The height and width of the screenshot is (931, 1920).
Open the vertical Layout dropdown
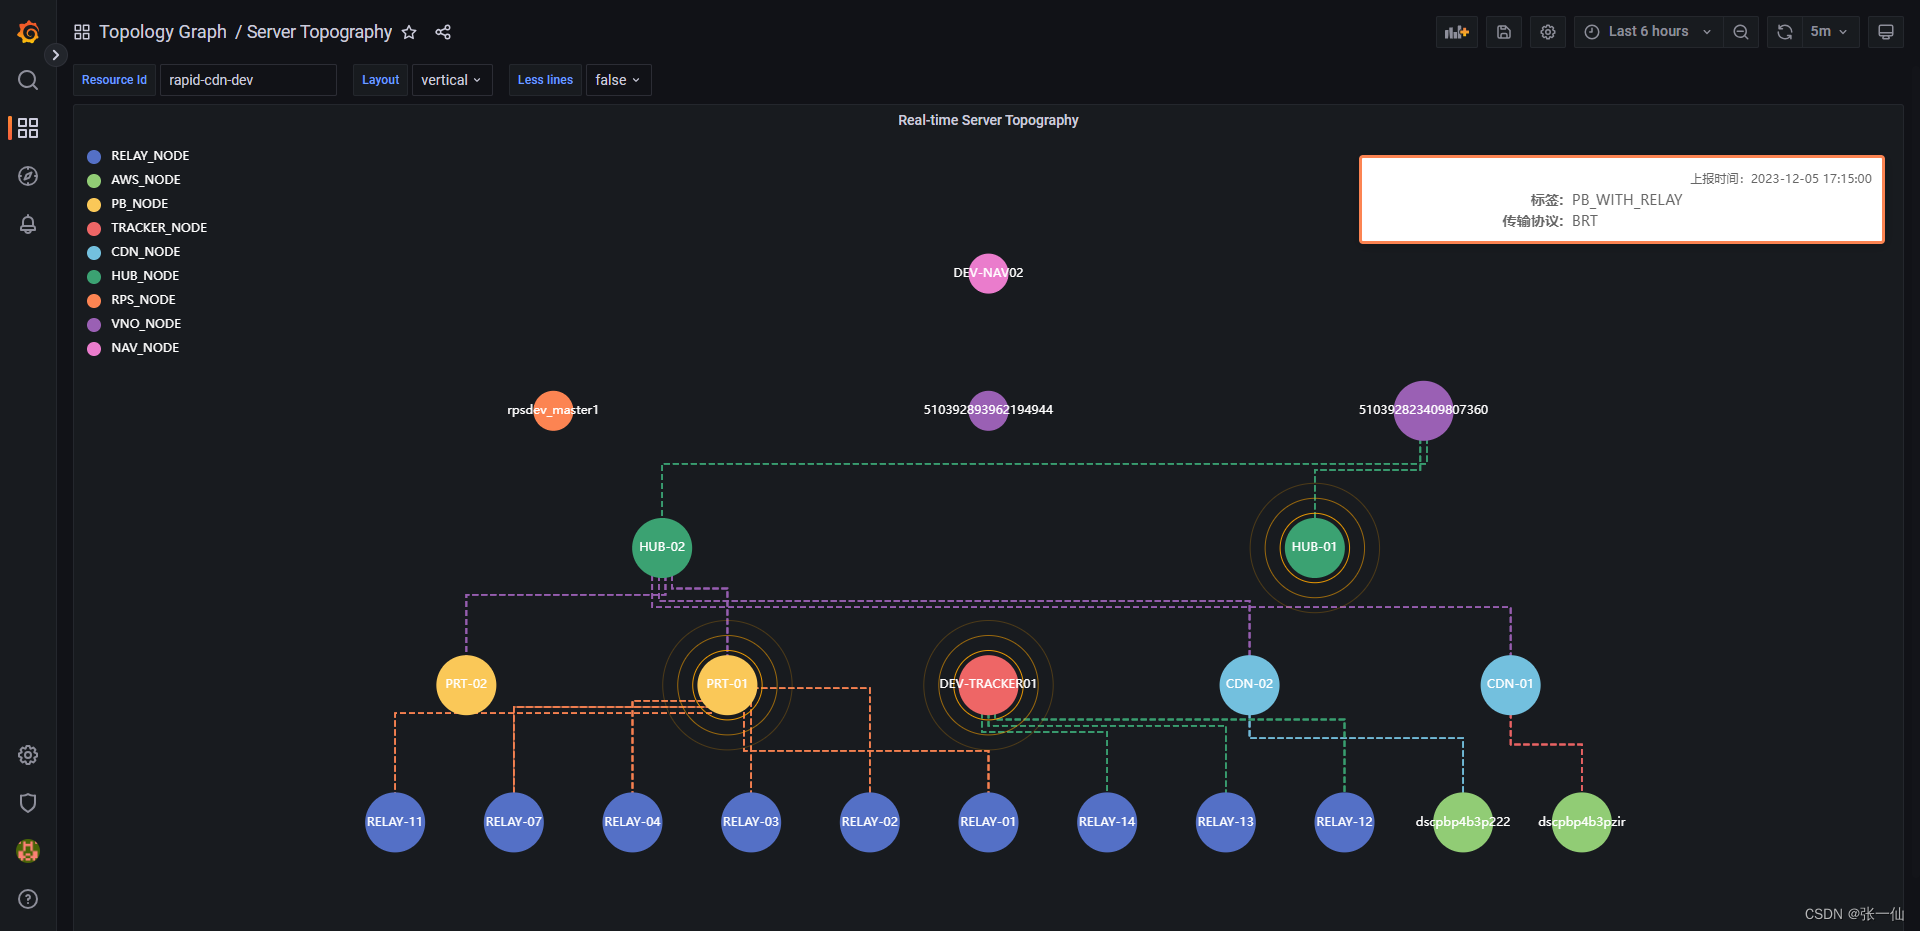point(452,80)
